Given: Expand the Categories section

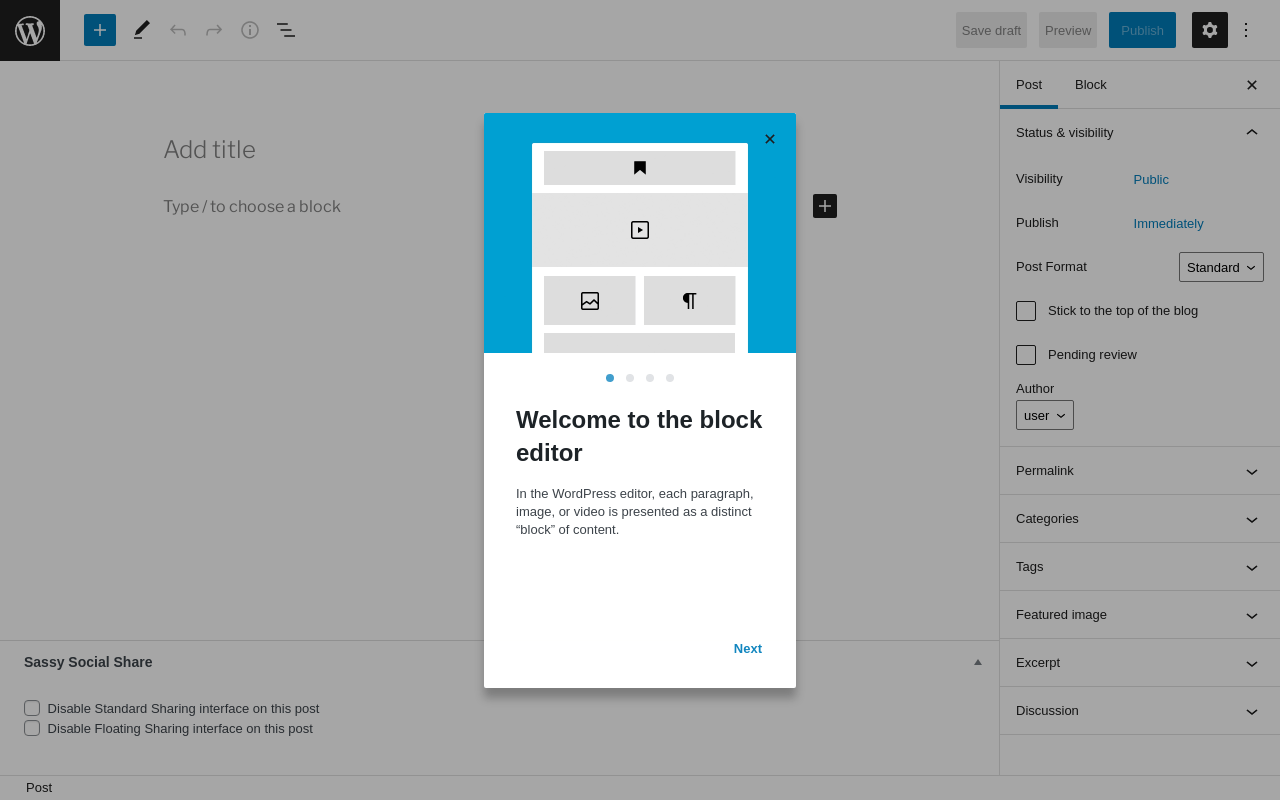Looking at the screenshot, I should click(x=1140, y=519).
